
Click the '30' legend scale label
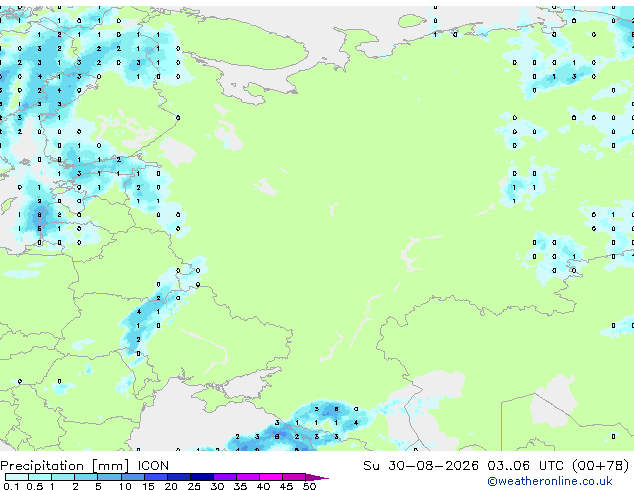click(x=218, y=486)
